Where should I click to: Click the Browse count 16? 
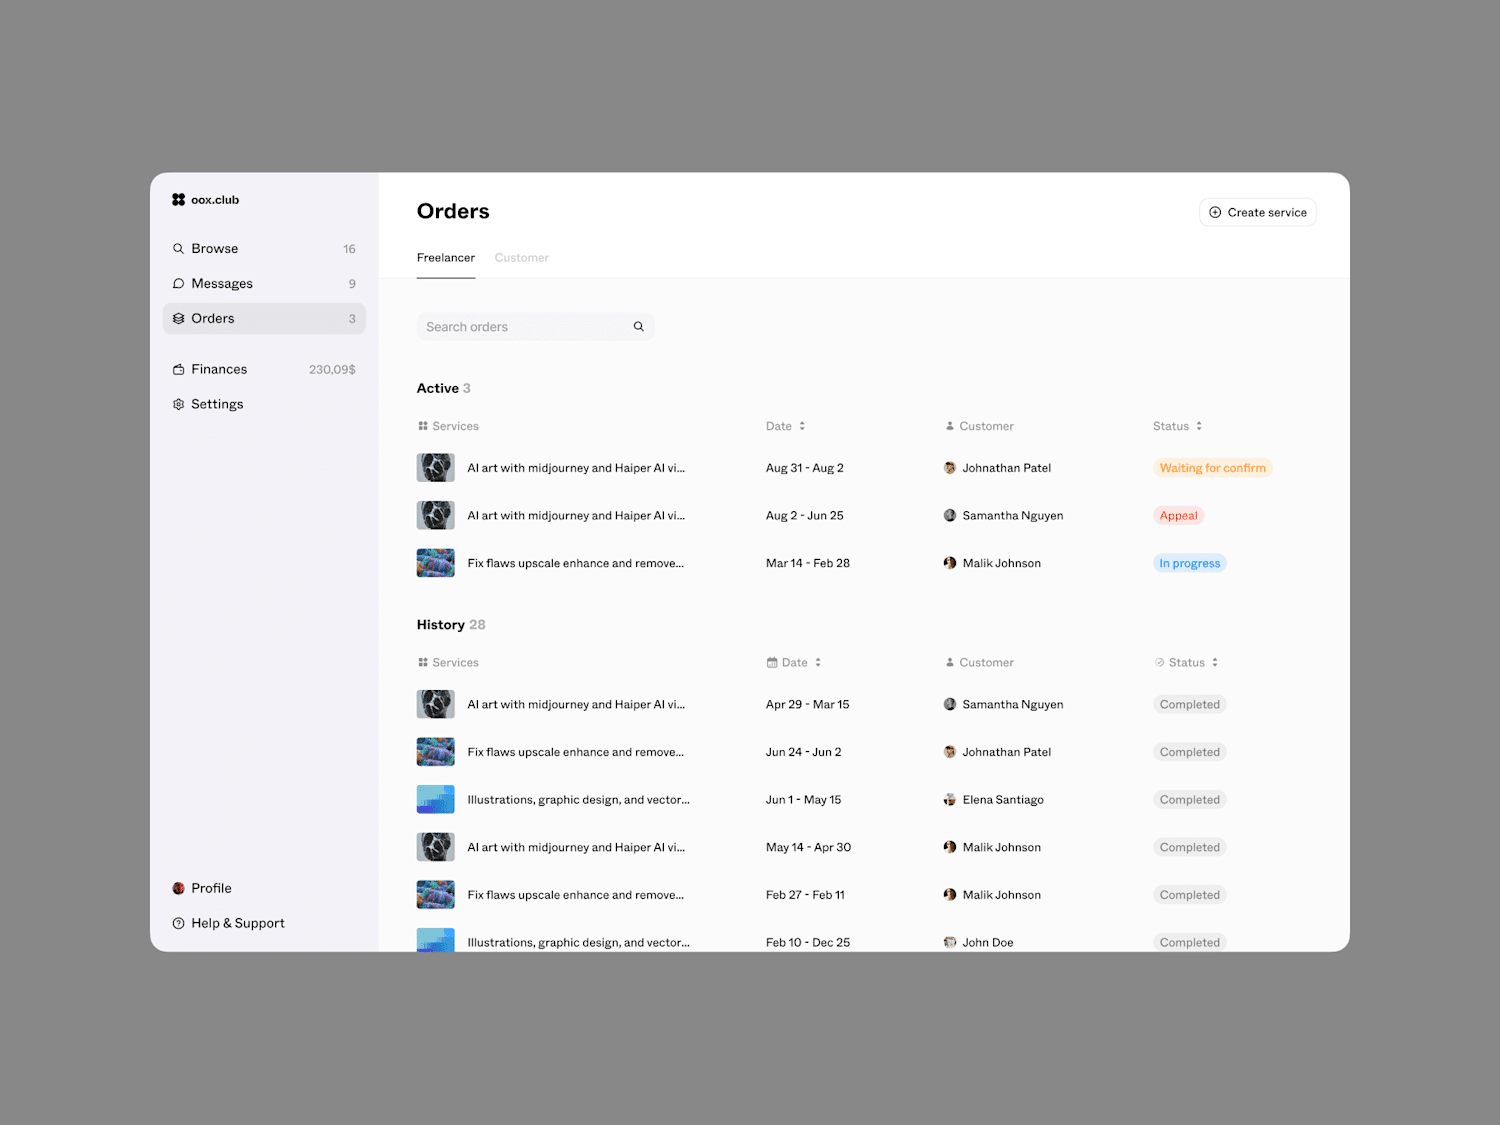pyautogui.click(x=349, y=249)
